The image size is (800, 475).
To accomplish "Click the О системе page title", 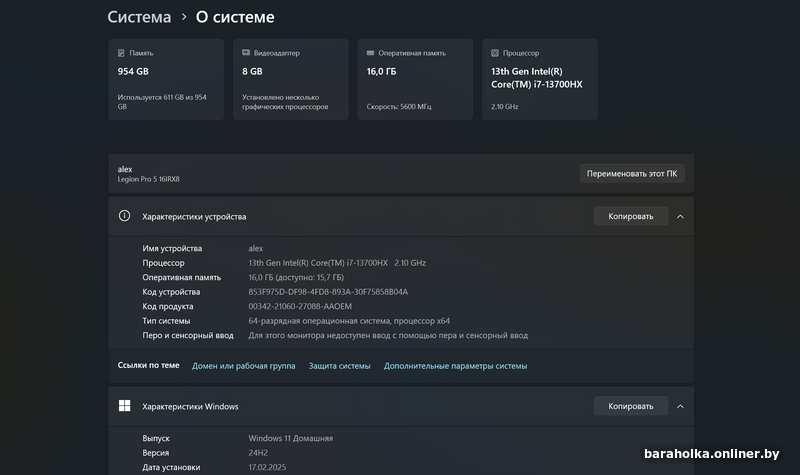I will [x=235, y=17].
